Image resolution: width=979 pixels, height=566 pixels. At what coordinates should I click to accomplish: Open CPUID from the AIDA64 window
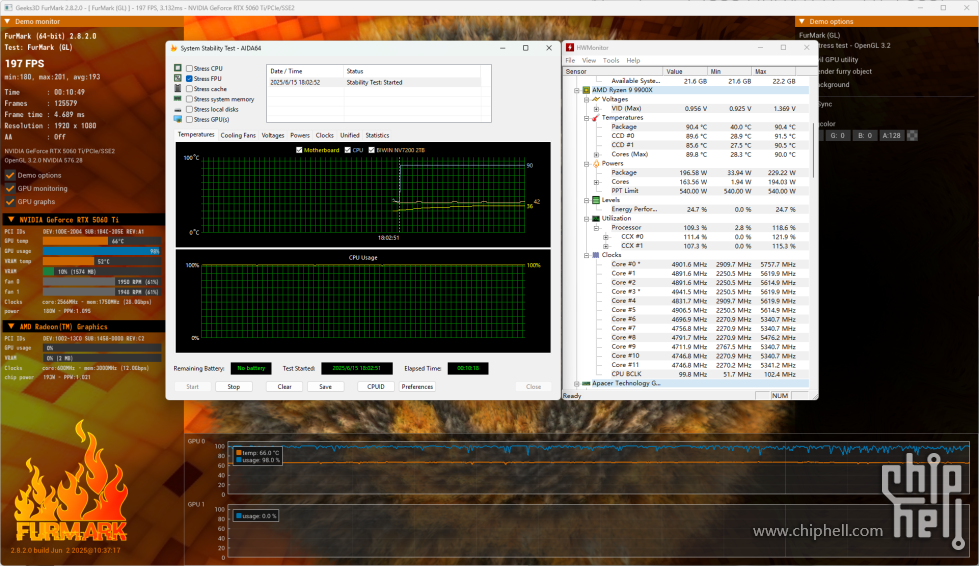point(376,387)
